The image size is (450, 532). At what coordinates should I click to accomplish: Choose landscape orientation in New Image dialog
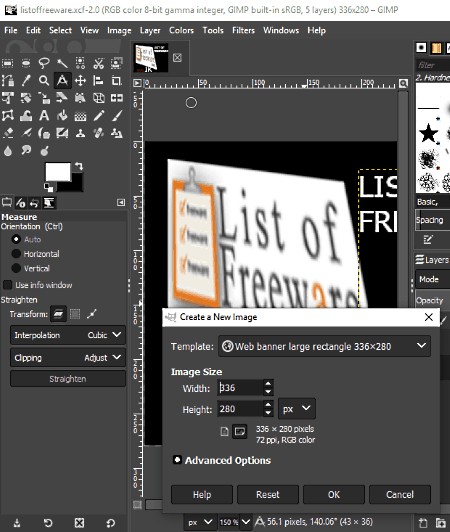pos(240,432)
